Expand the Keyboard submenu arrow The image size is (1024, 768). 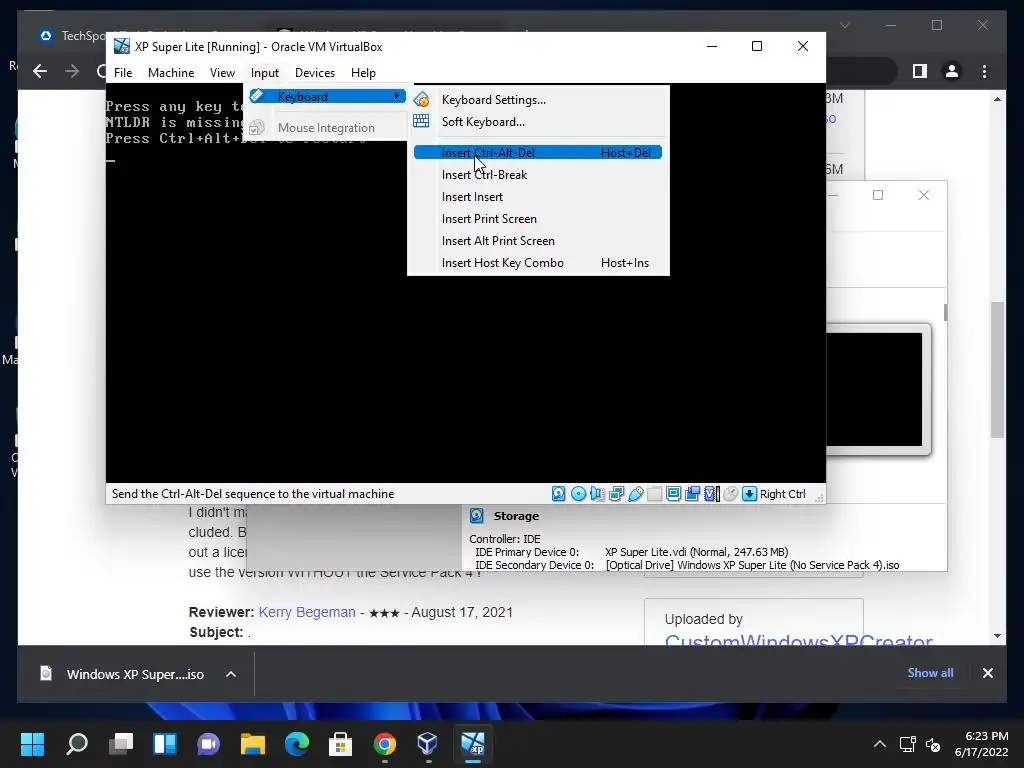(x=396, y=96)
